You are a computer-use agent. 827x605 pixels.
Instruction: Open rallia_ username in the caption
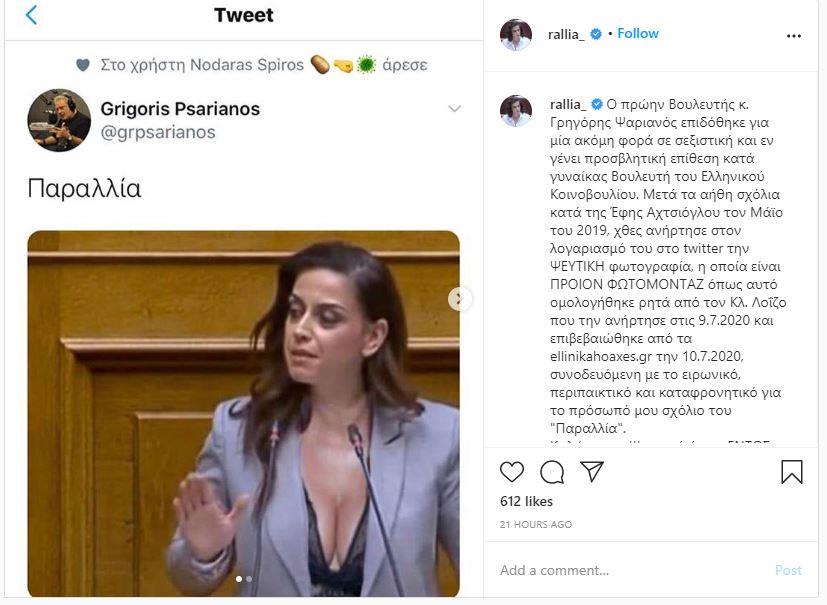568,104
